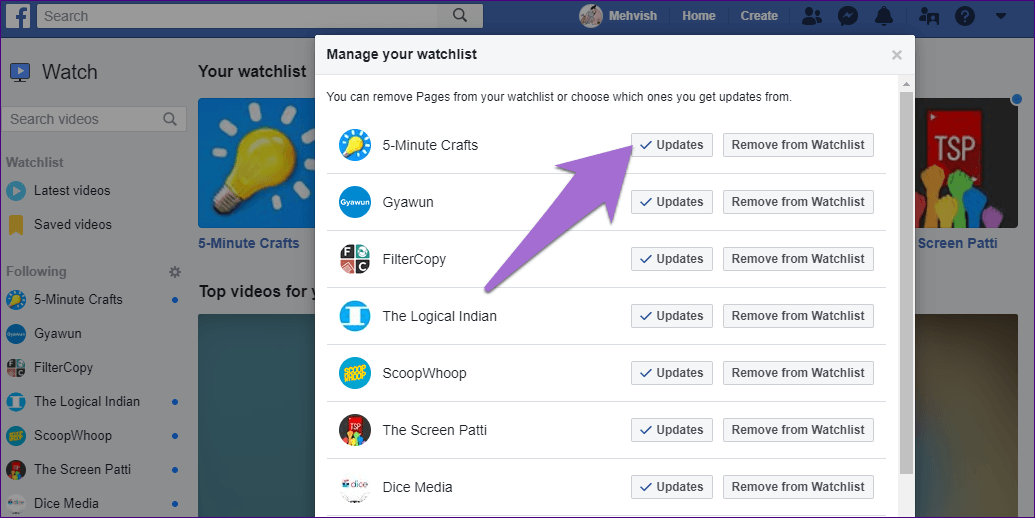This screenshot has width=1035, height=518.
Task: Open the Quick Help question mark icon
Action: coord(964,16)
